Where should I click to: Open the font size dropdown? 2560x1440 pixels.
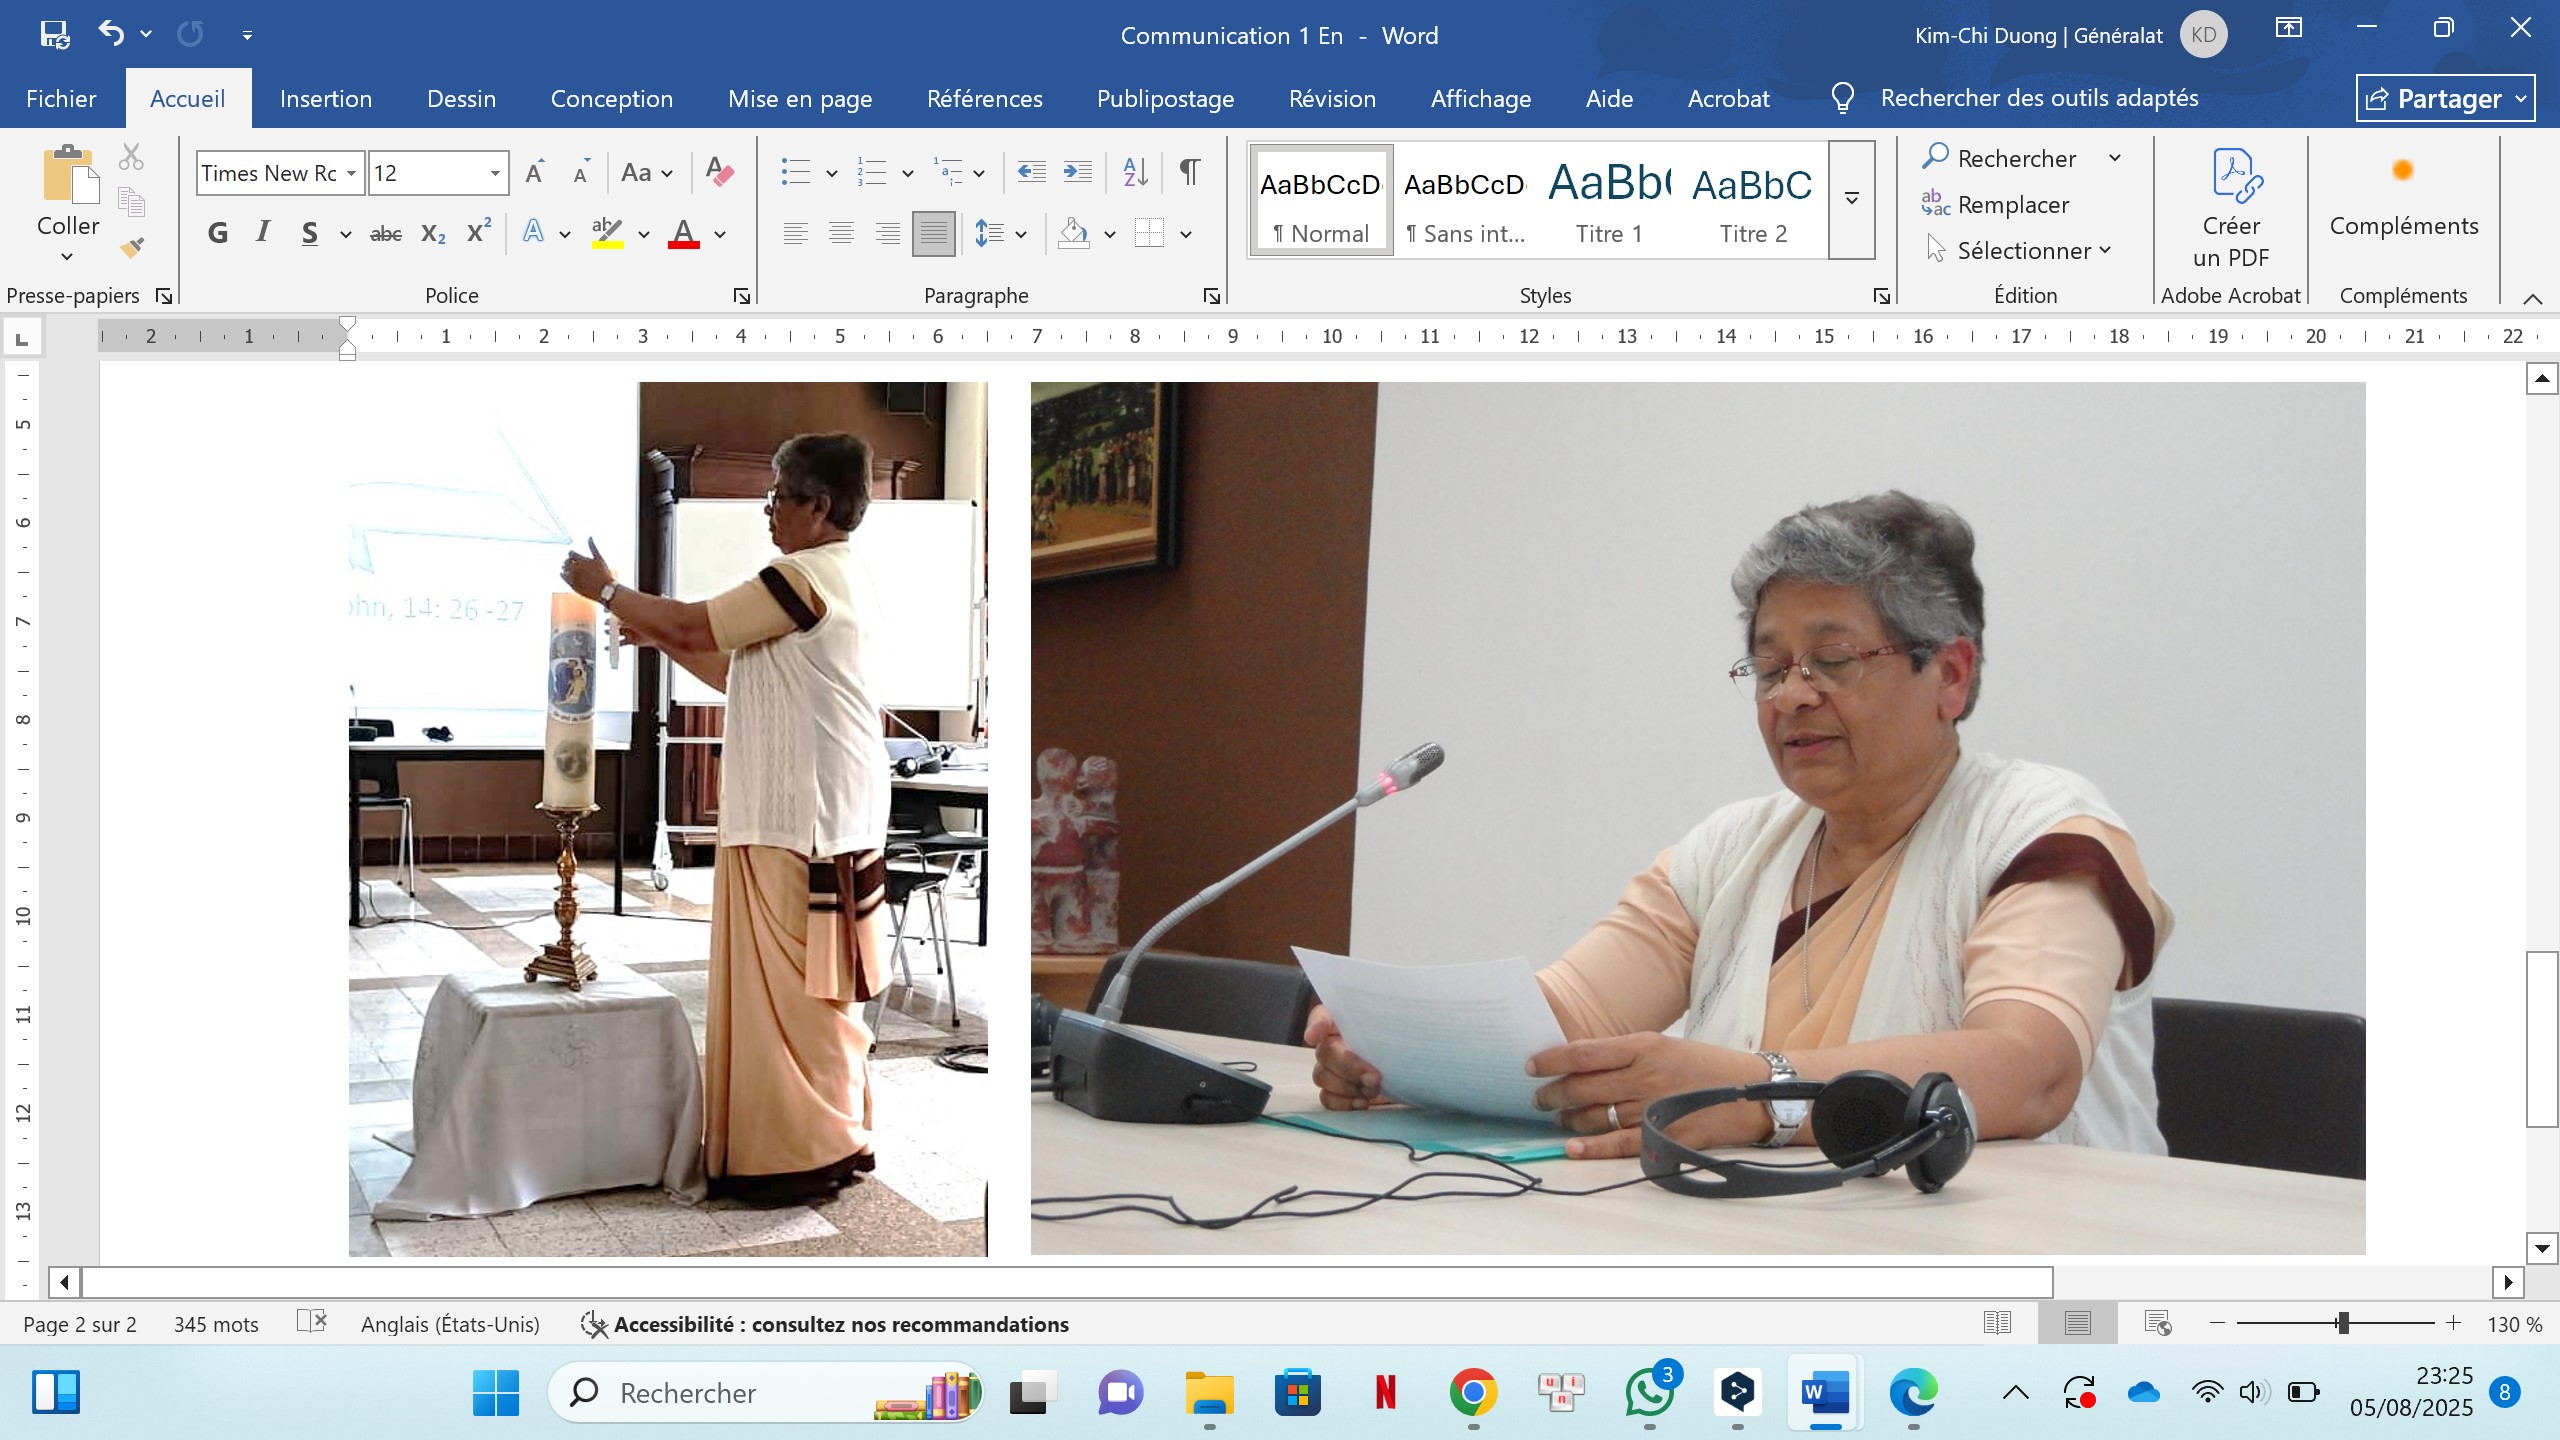[494, 173]
